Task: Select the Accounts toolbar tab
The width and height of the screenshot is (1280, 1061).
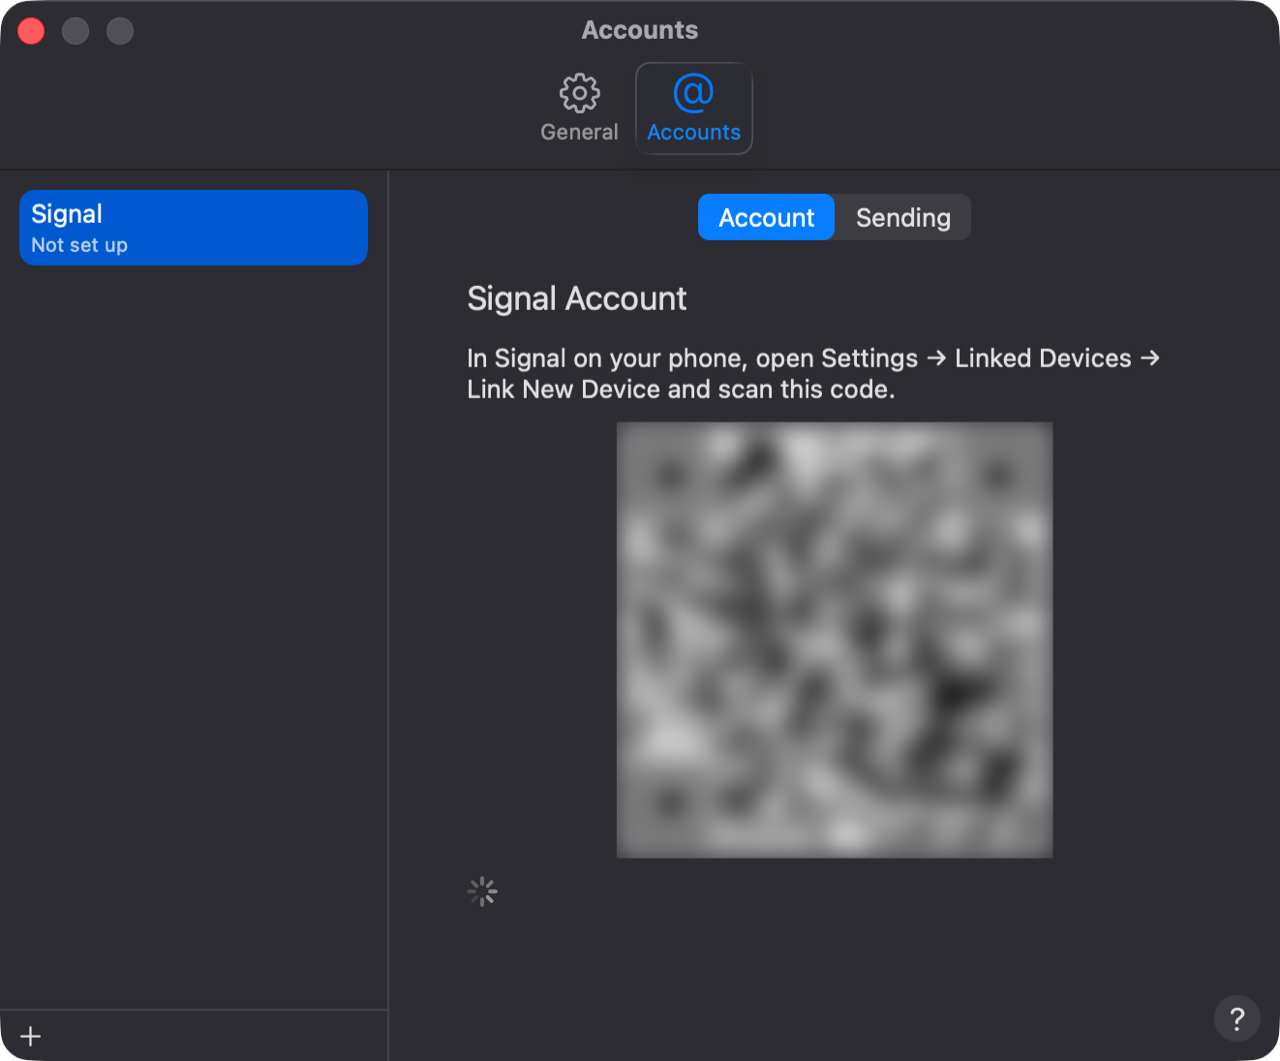Action: pyautogui.click(x=694, y=109)
